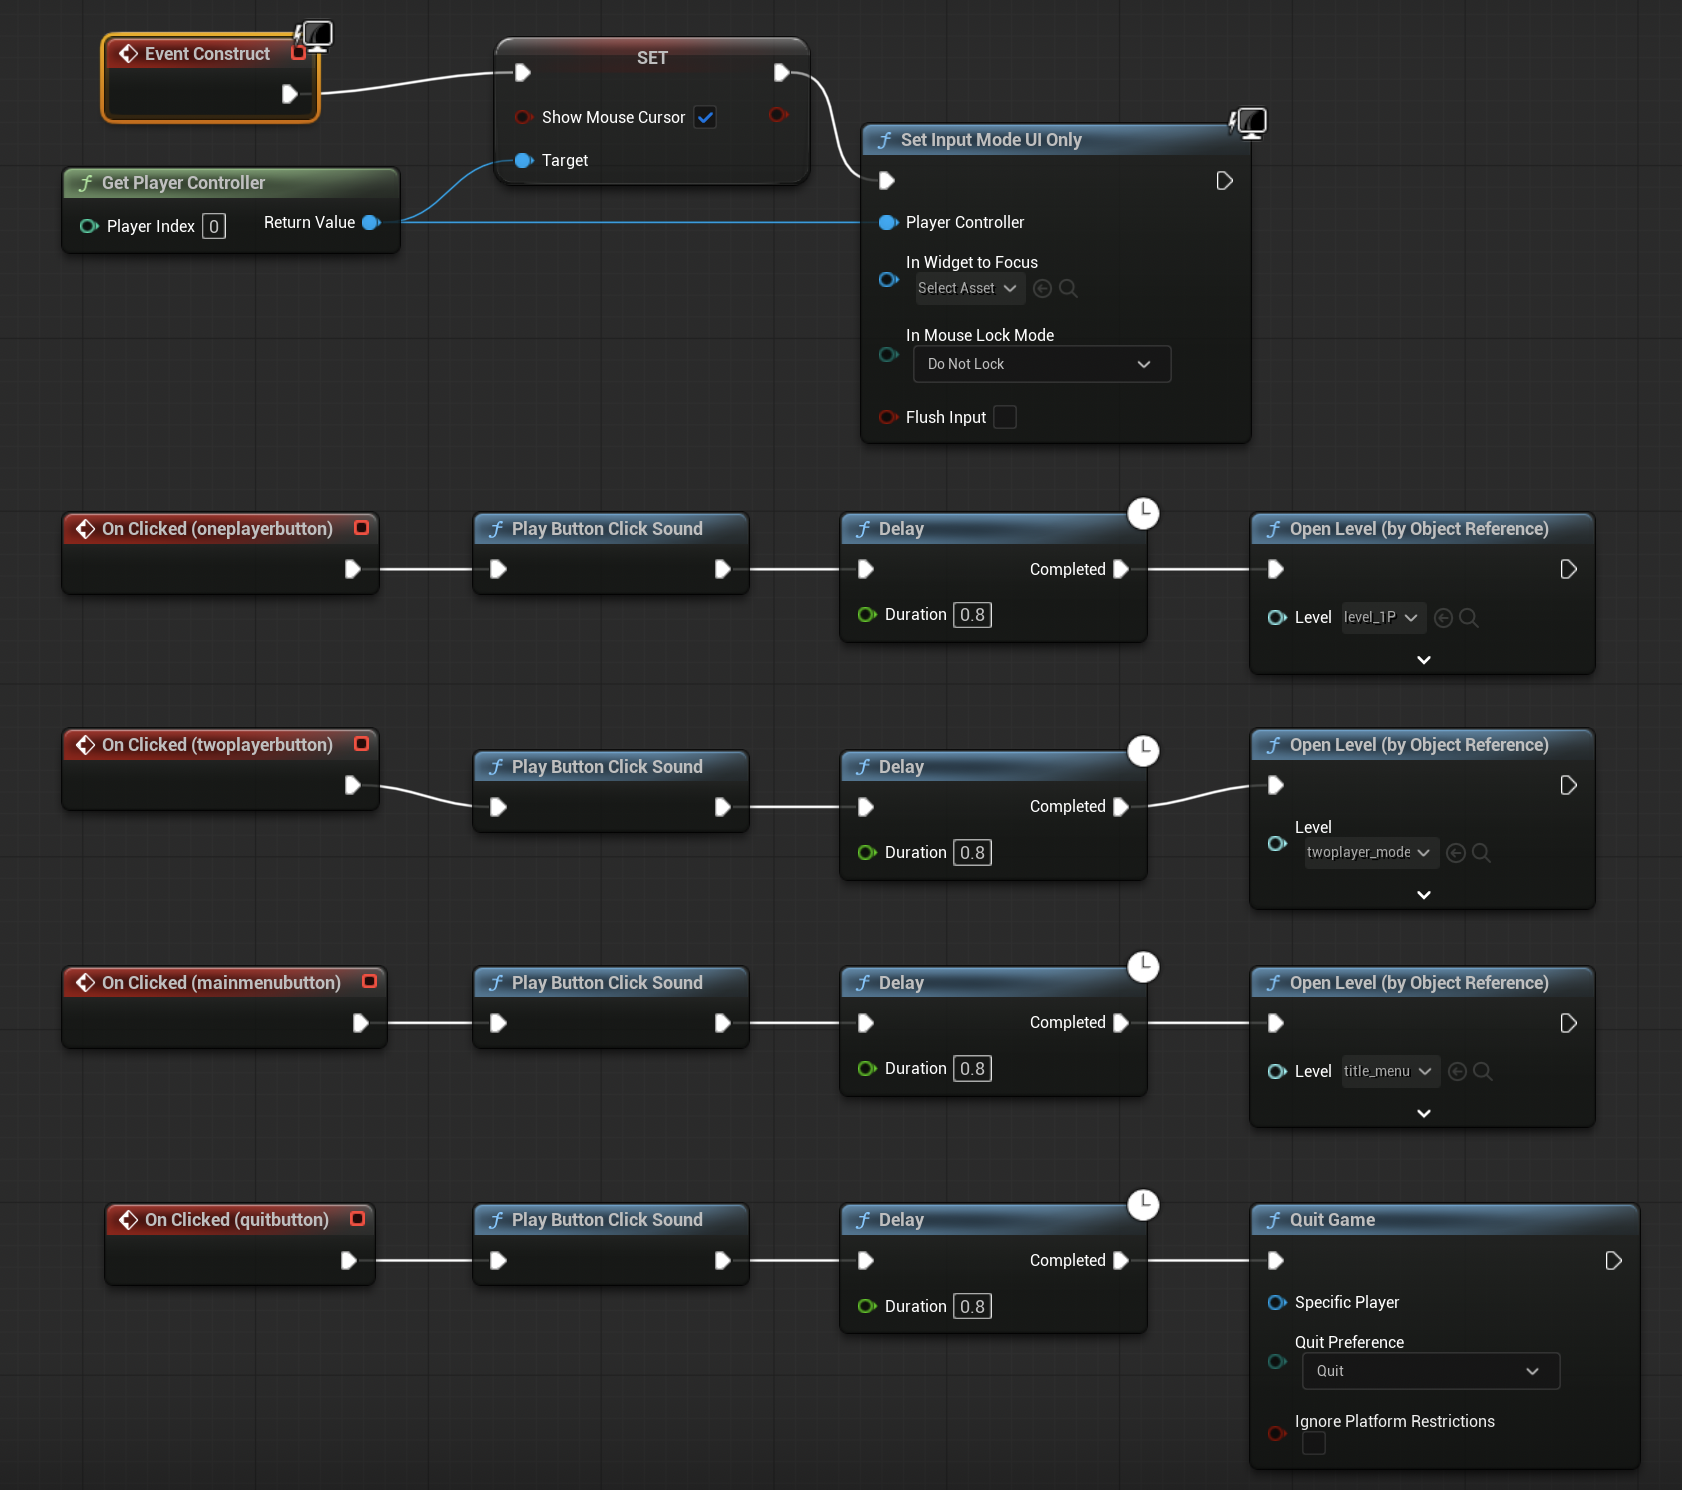Click Quit Game execution output pin
1682x1490 pixels.
coord(1613,1261)
